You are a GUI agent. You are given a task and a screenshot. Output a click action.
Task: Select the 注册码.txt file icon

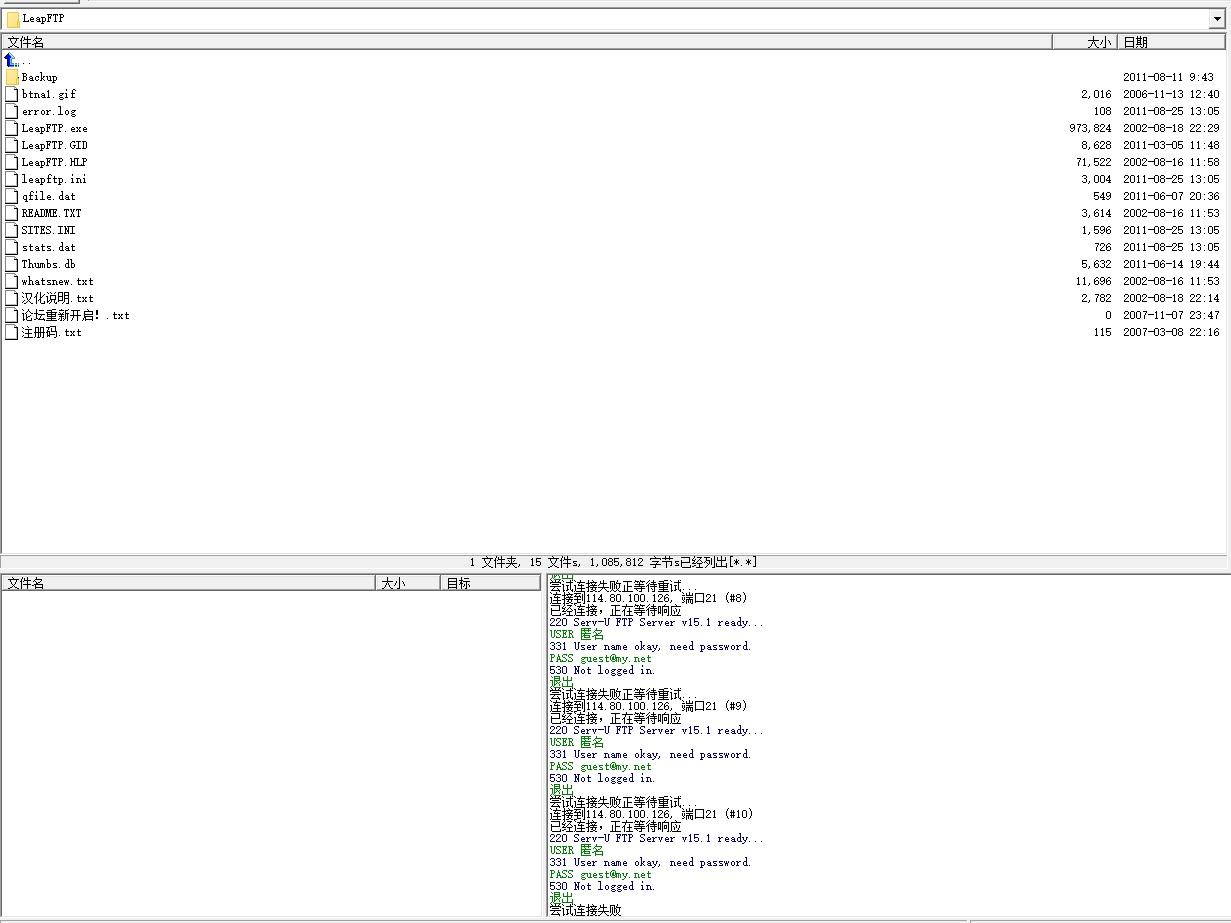[x=12, y=332]
